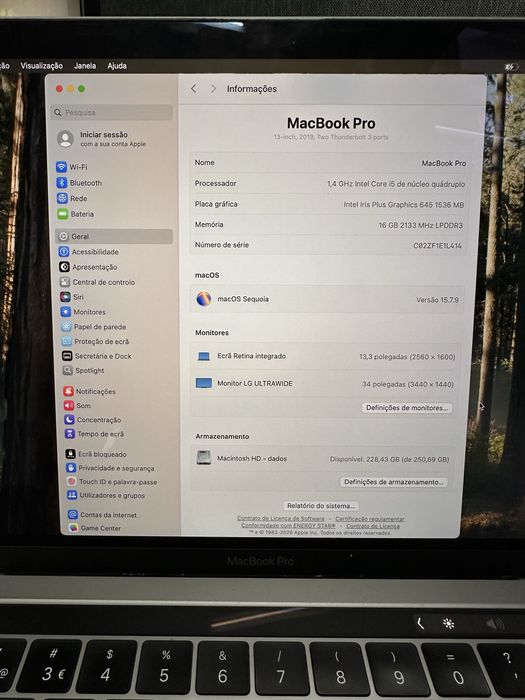This screenshot has width=525, height=700.
Task: Open Ecrã bloqueado icon
Action: (71, 454)
